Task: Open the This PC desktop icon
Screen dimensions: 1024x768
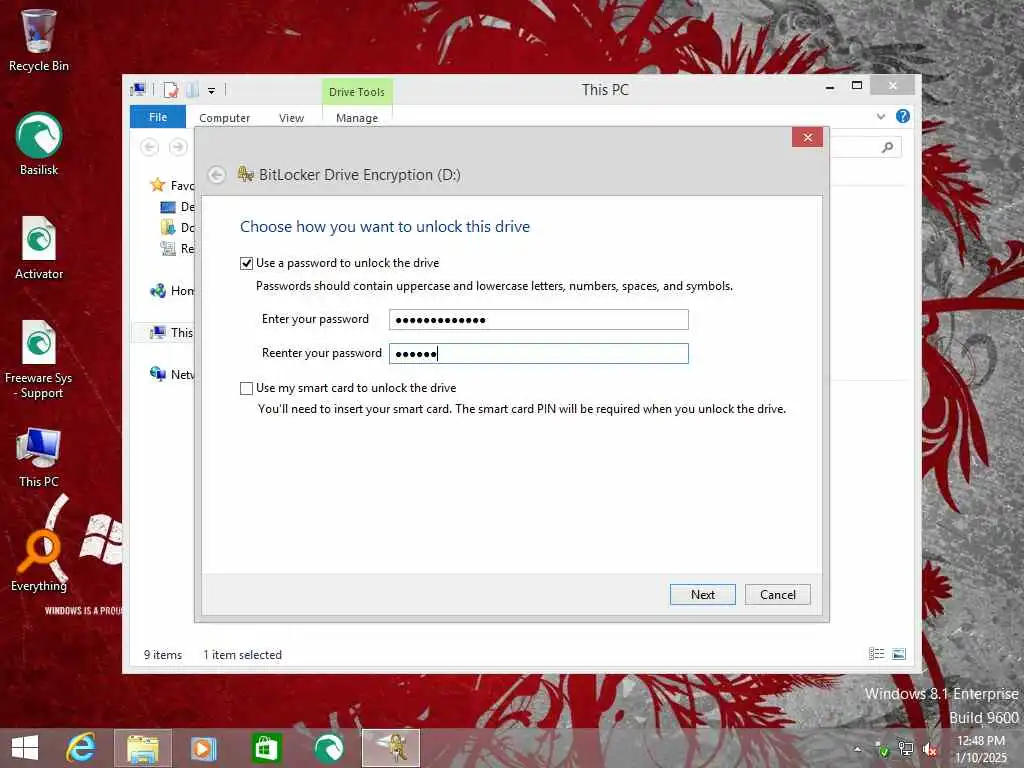Action: [39, 457]
